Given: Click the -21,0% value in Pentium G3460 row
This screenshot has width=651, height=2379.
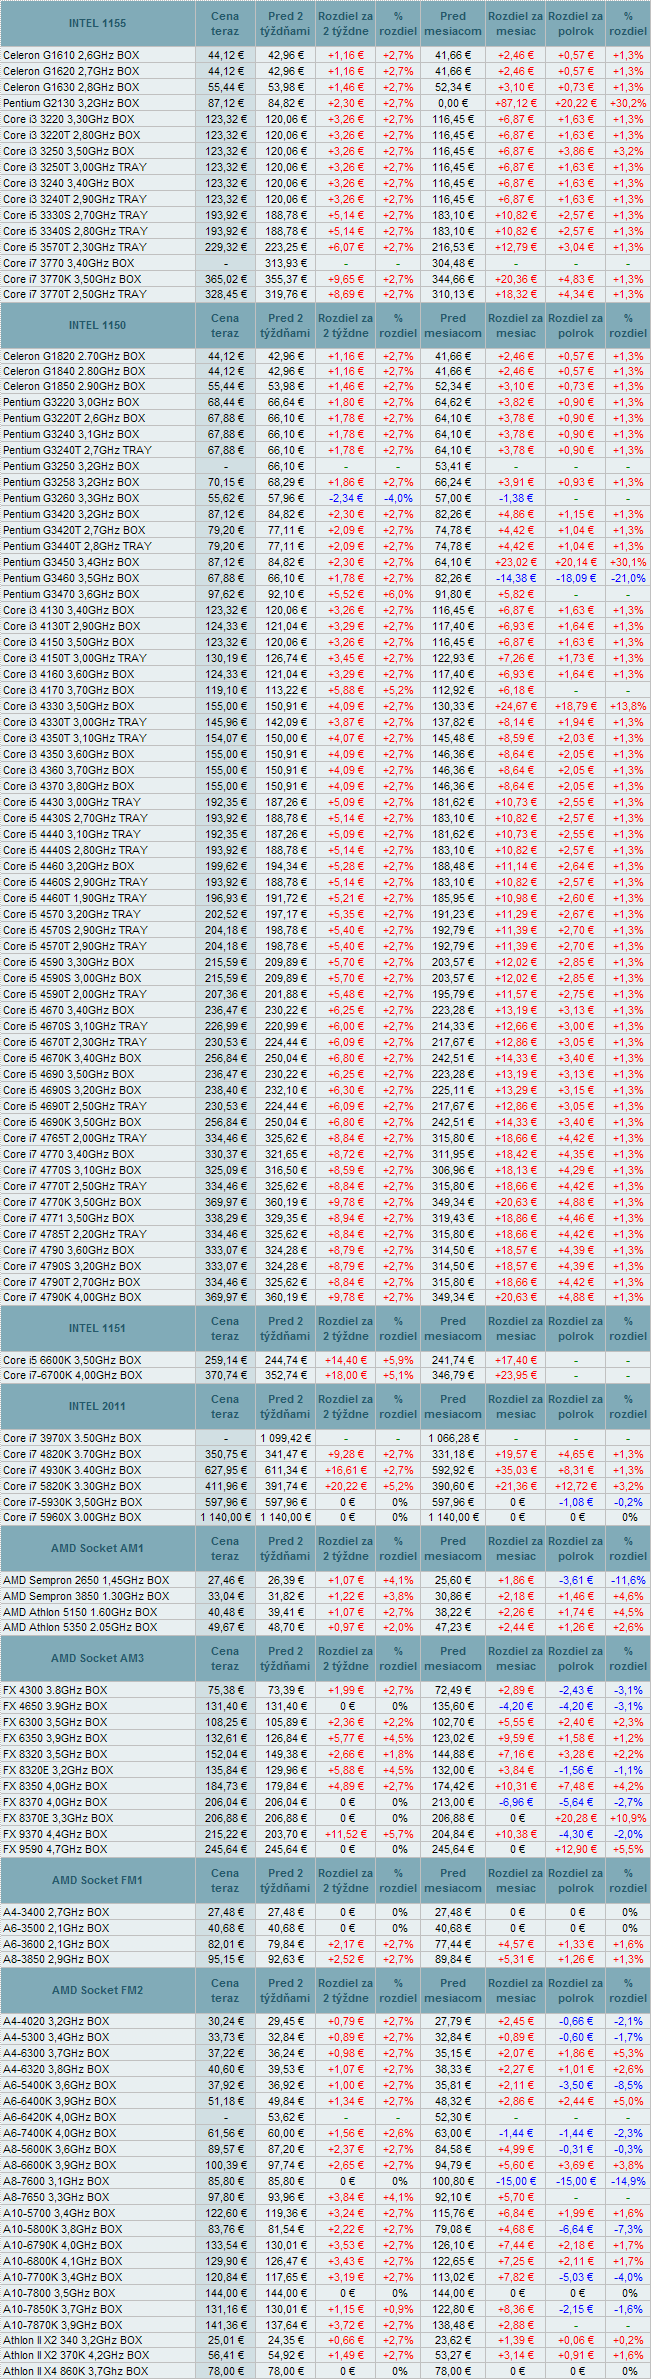Looking at the screenshot, I should (628, 578).
